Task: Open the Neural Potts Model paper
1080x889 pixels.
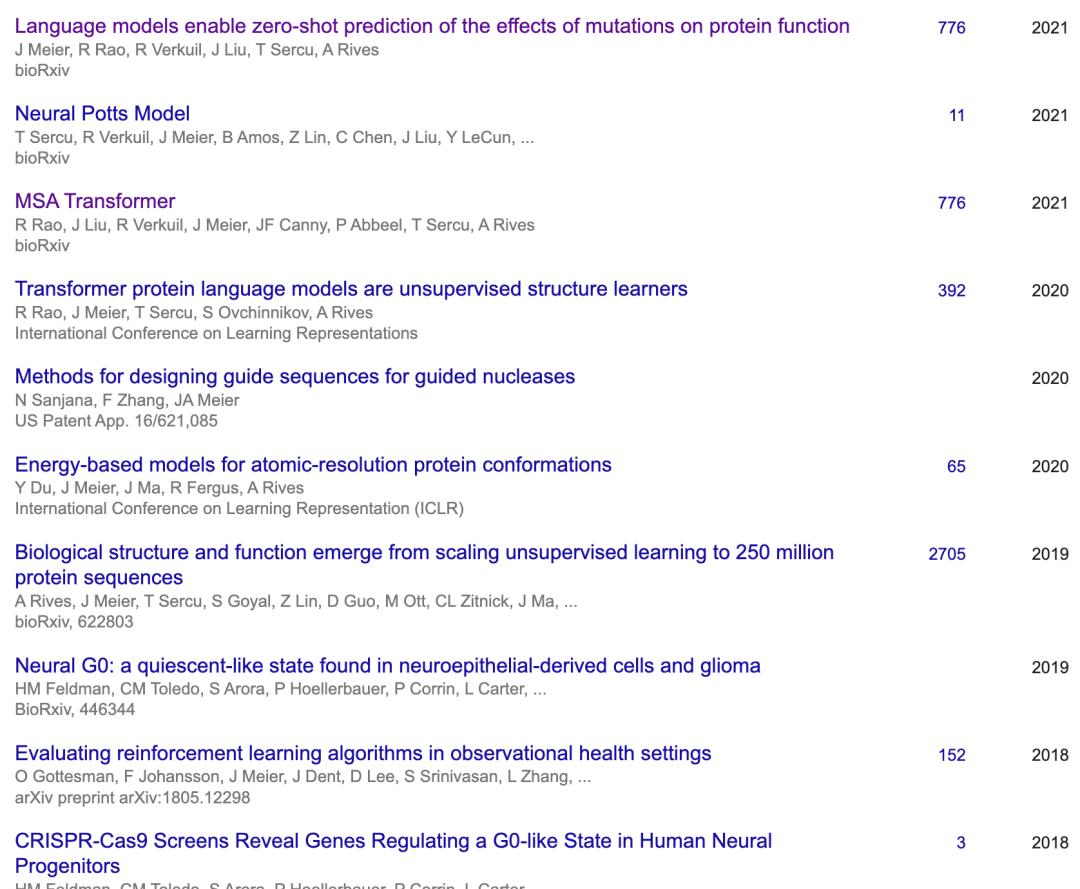Action: click(102, 114)
